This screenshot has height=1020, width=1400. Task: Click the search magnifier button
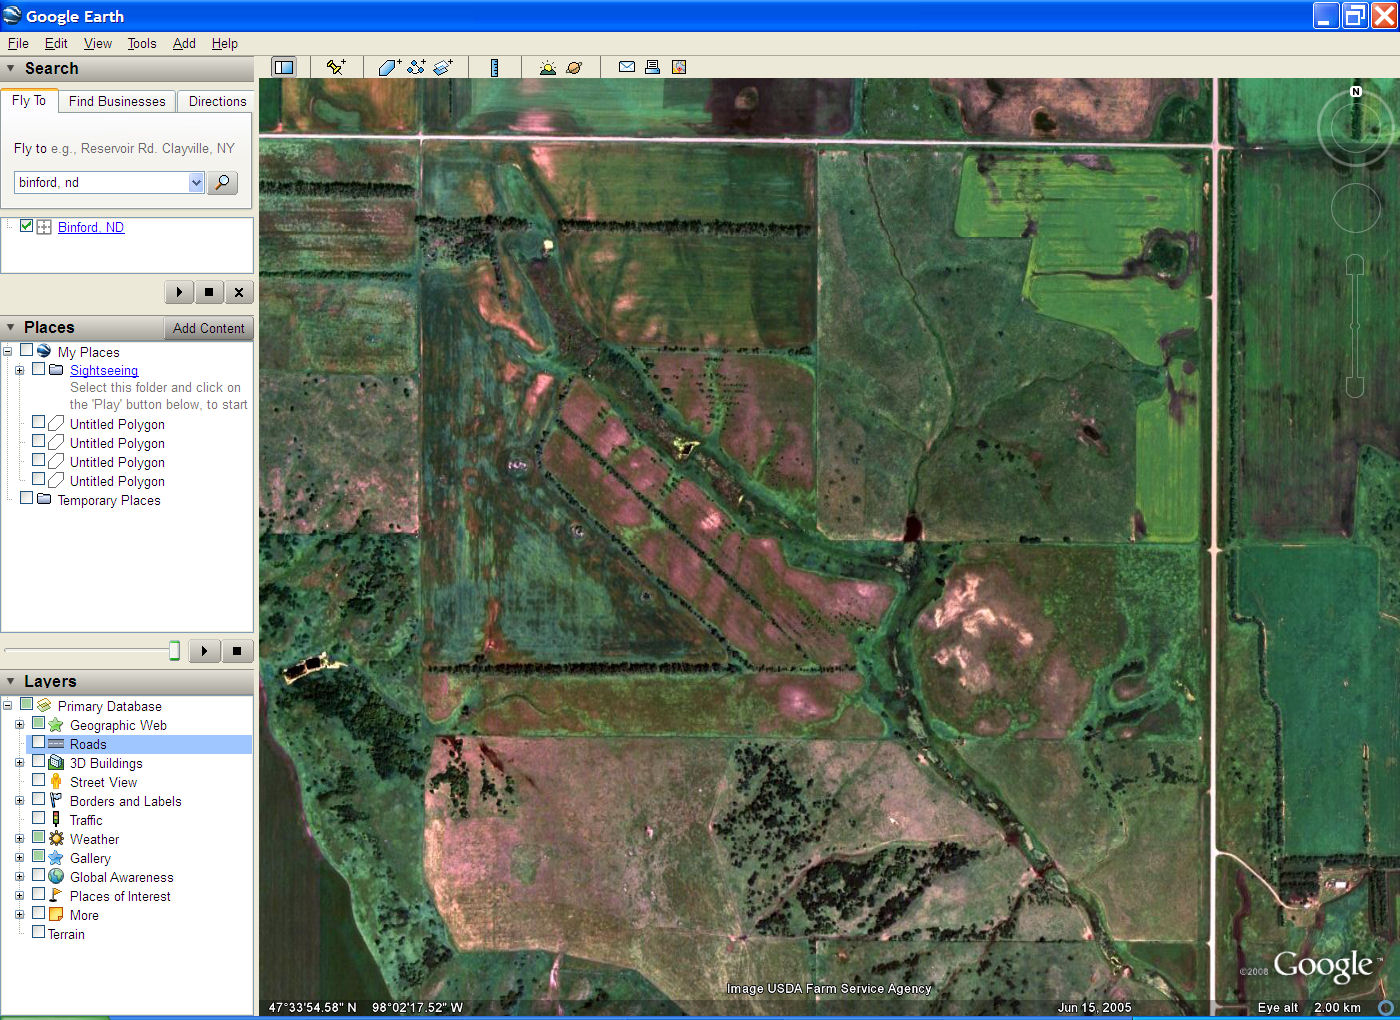point(222,182)
